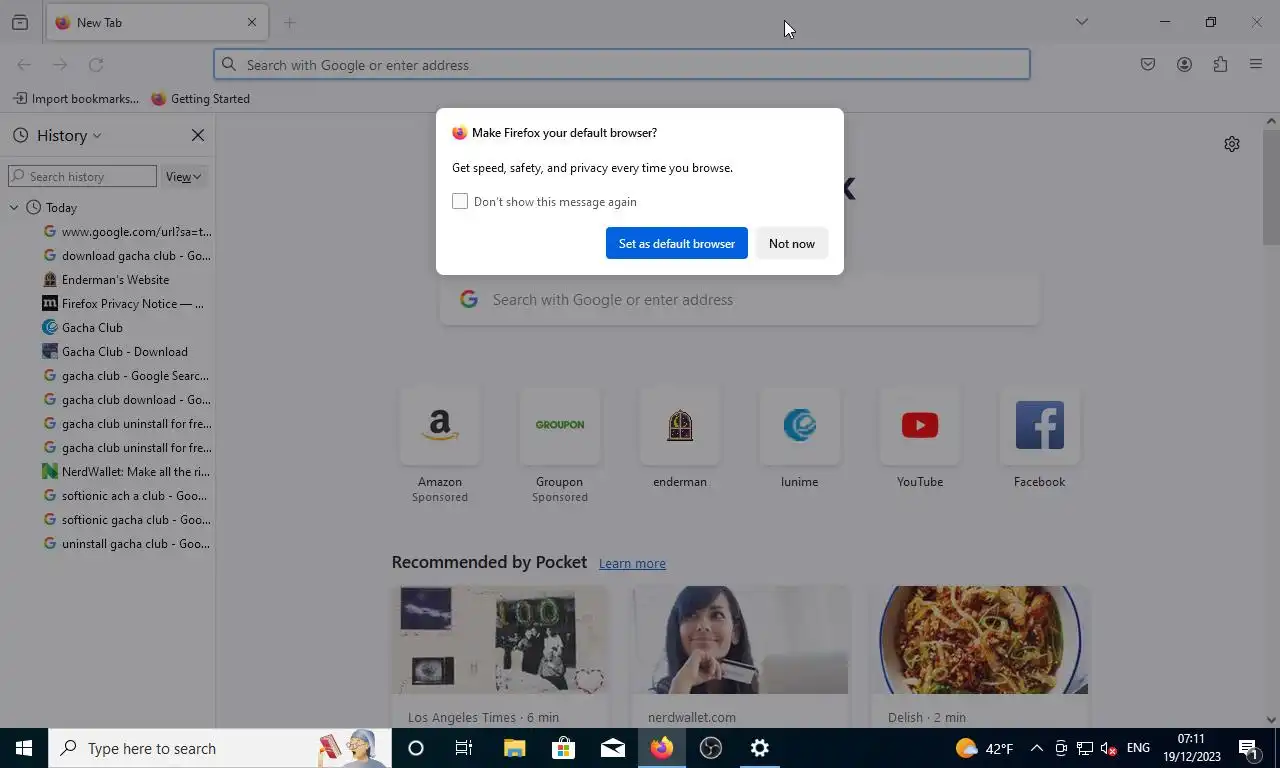The height and width of the screenshot is (768, 1280).
Task: Open the Firefox View icon in tab bar
Action: pos(20,22)
